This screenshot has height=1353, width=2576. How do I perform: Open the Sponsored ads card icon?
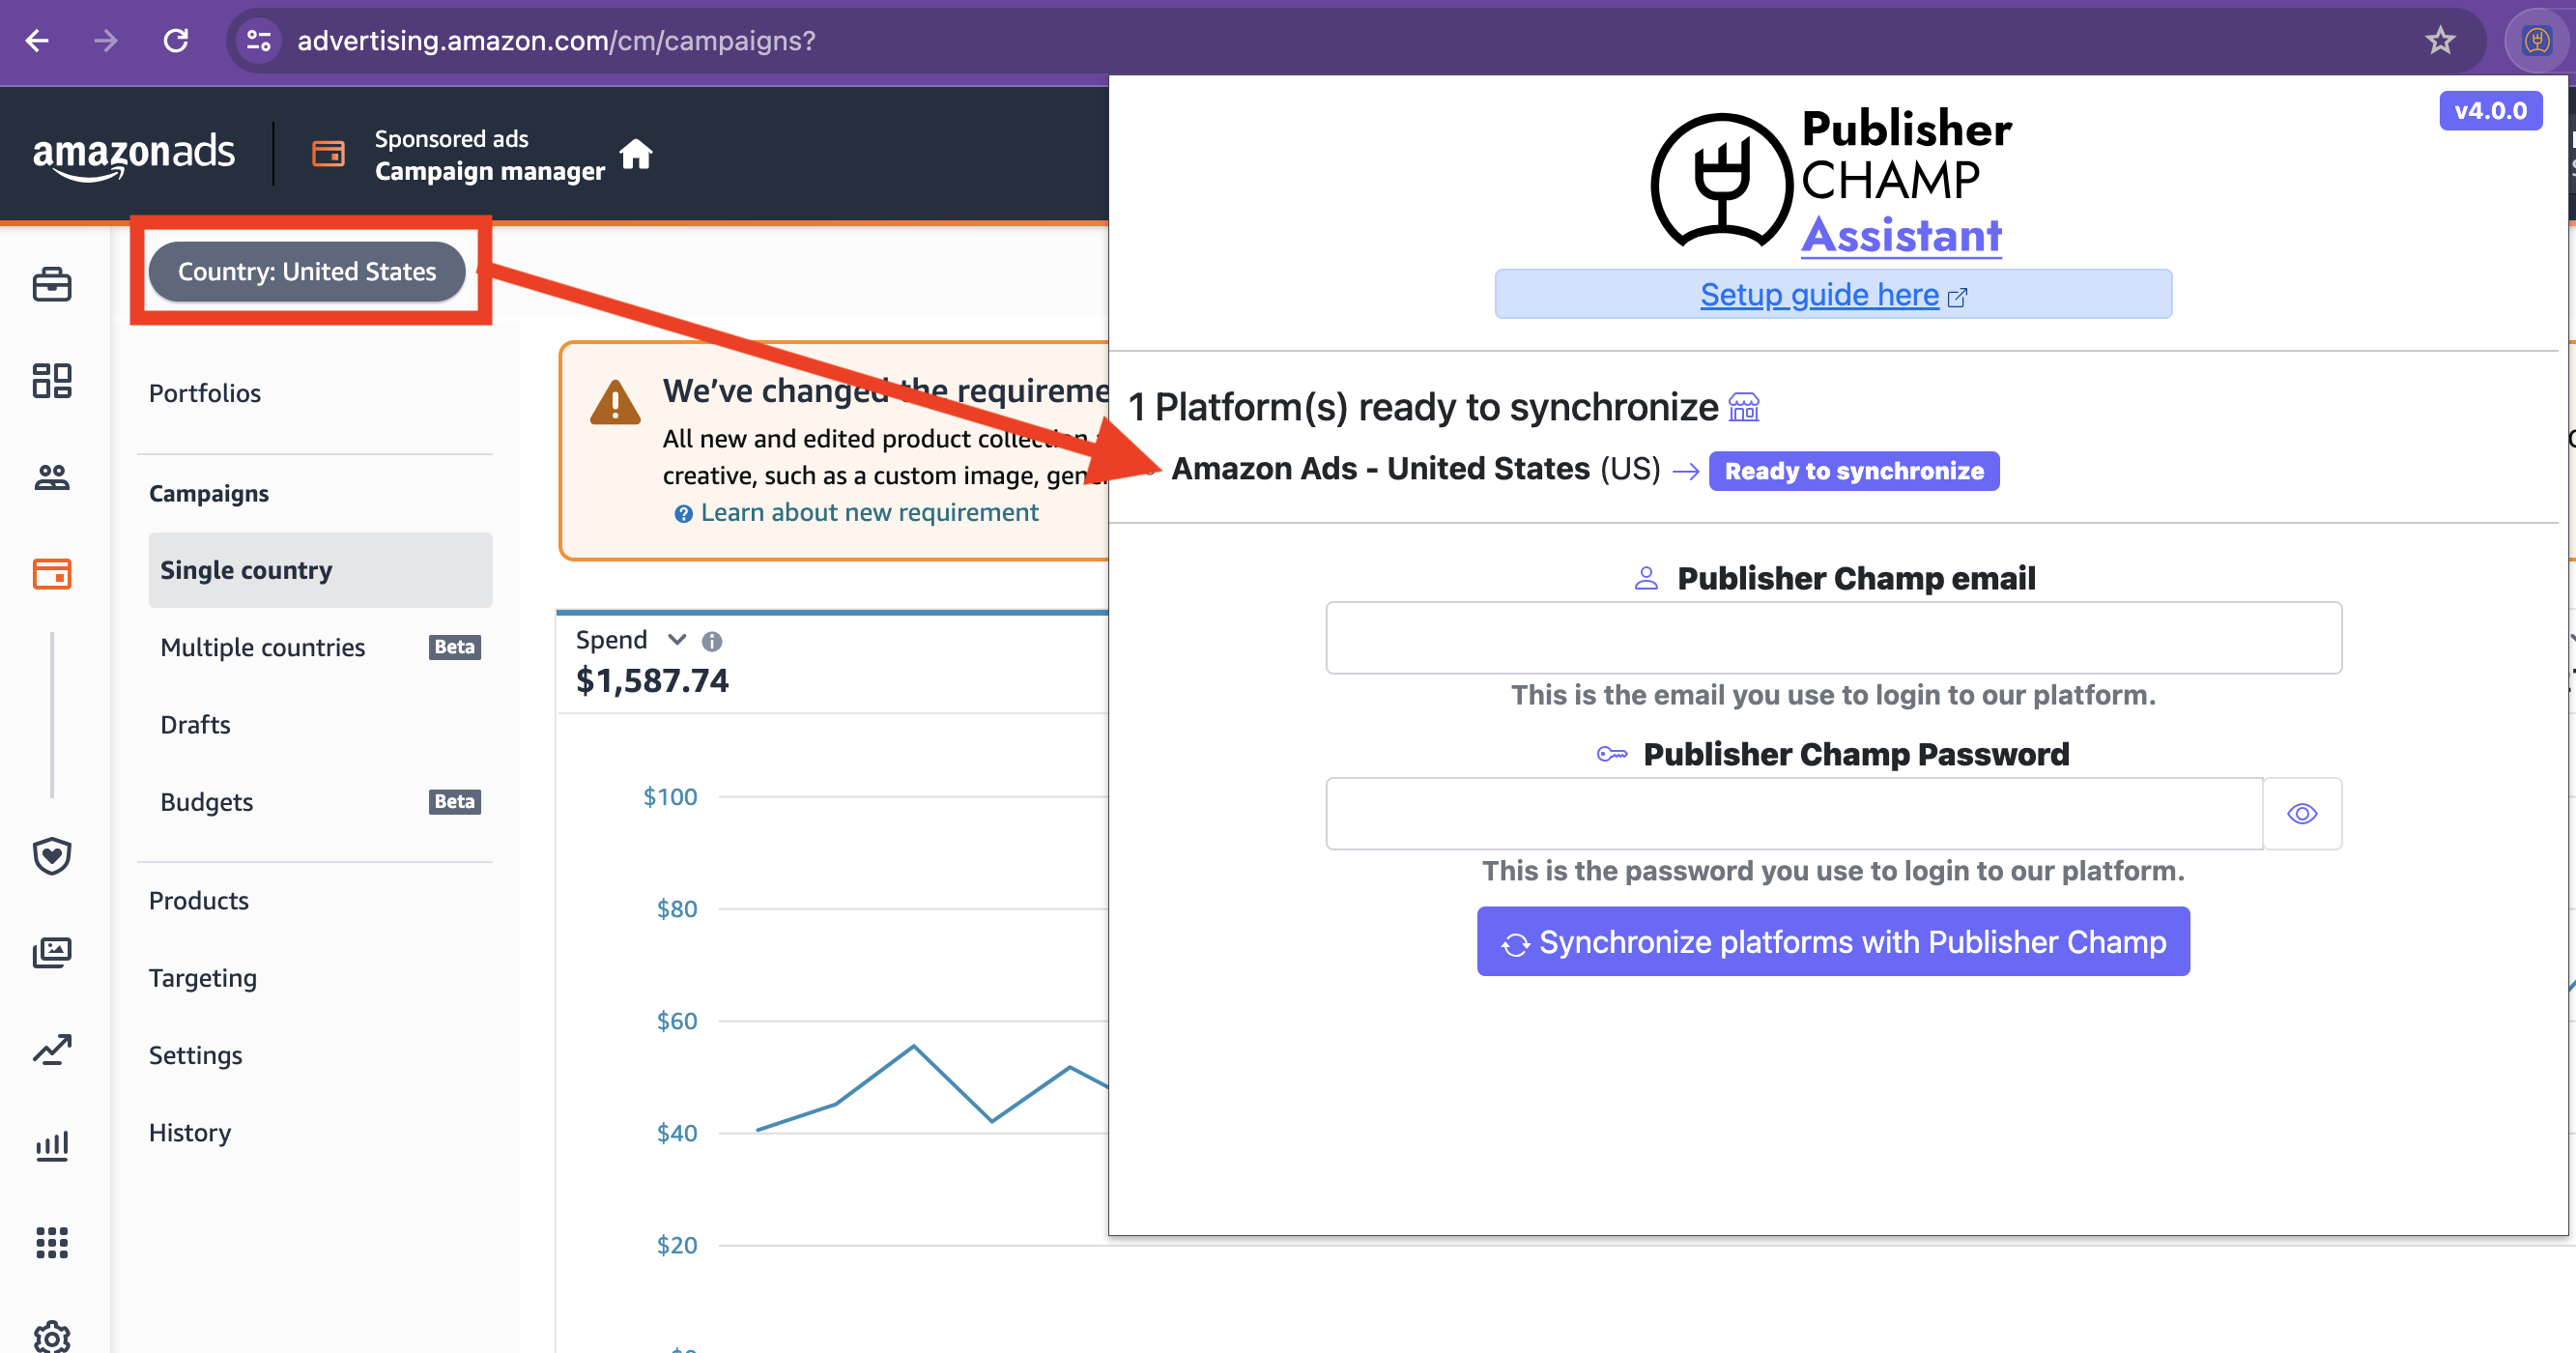(x=328, y=154)
